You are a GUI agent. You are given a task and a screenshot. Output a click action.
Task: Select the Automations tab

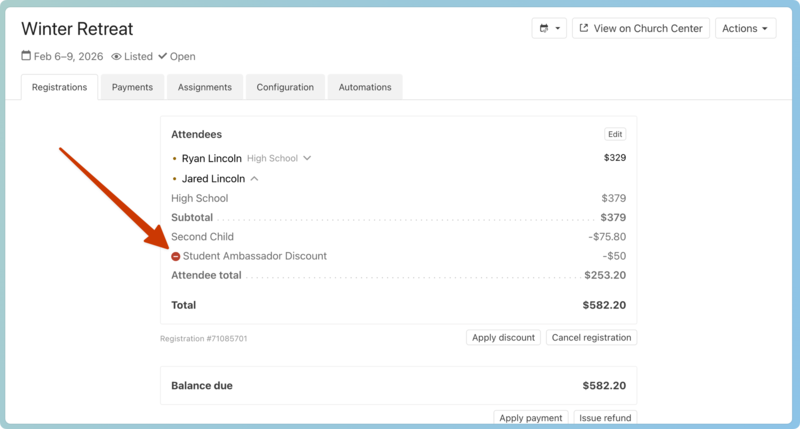point(365,88)
